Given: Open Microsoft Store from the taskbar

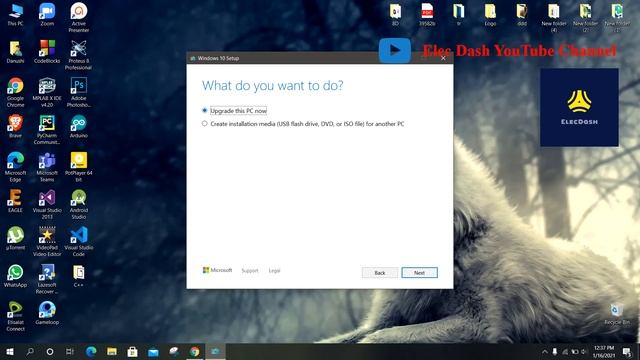Looking at the screenshot, I should tap(132, 351).
